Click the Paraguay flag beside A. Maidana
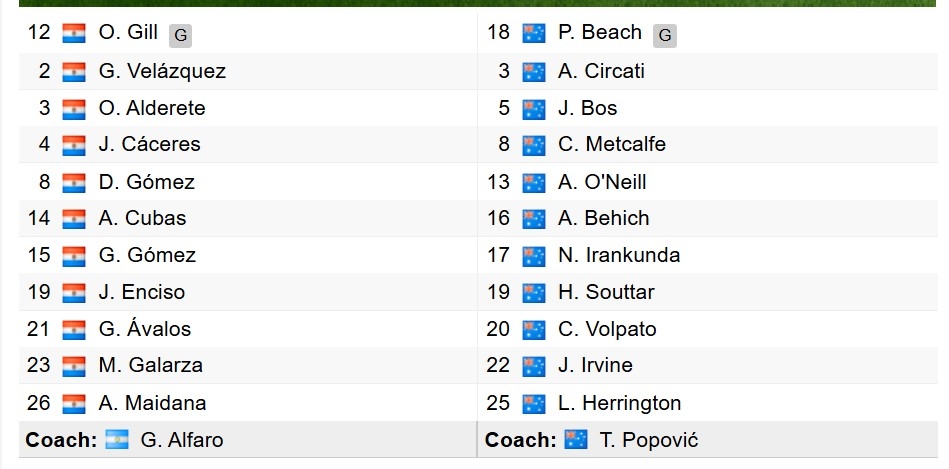Screen dimensions: 949x469 point(74,404)
